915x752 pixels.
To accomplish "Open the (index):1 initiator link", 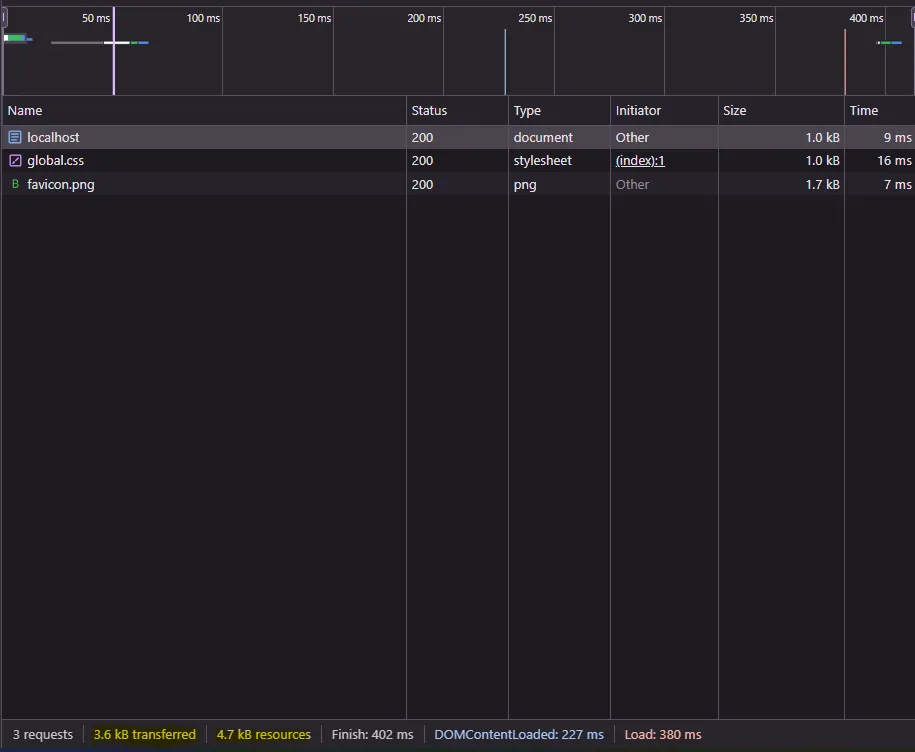I will [641, 160].
